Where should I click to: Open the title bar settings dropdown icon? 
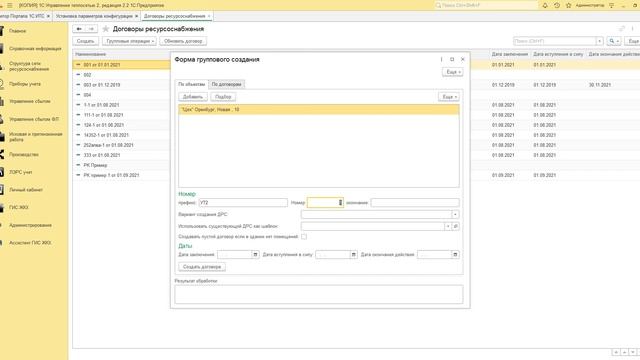coord(611,5)
